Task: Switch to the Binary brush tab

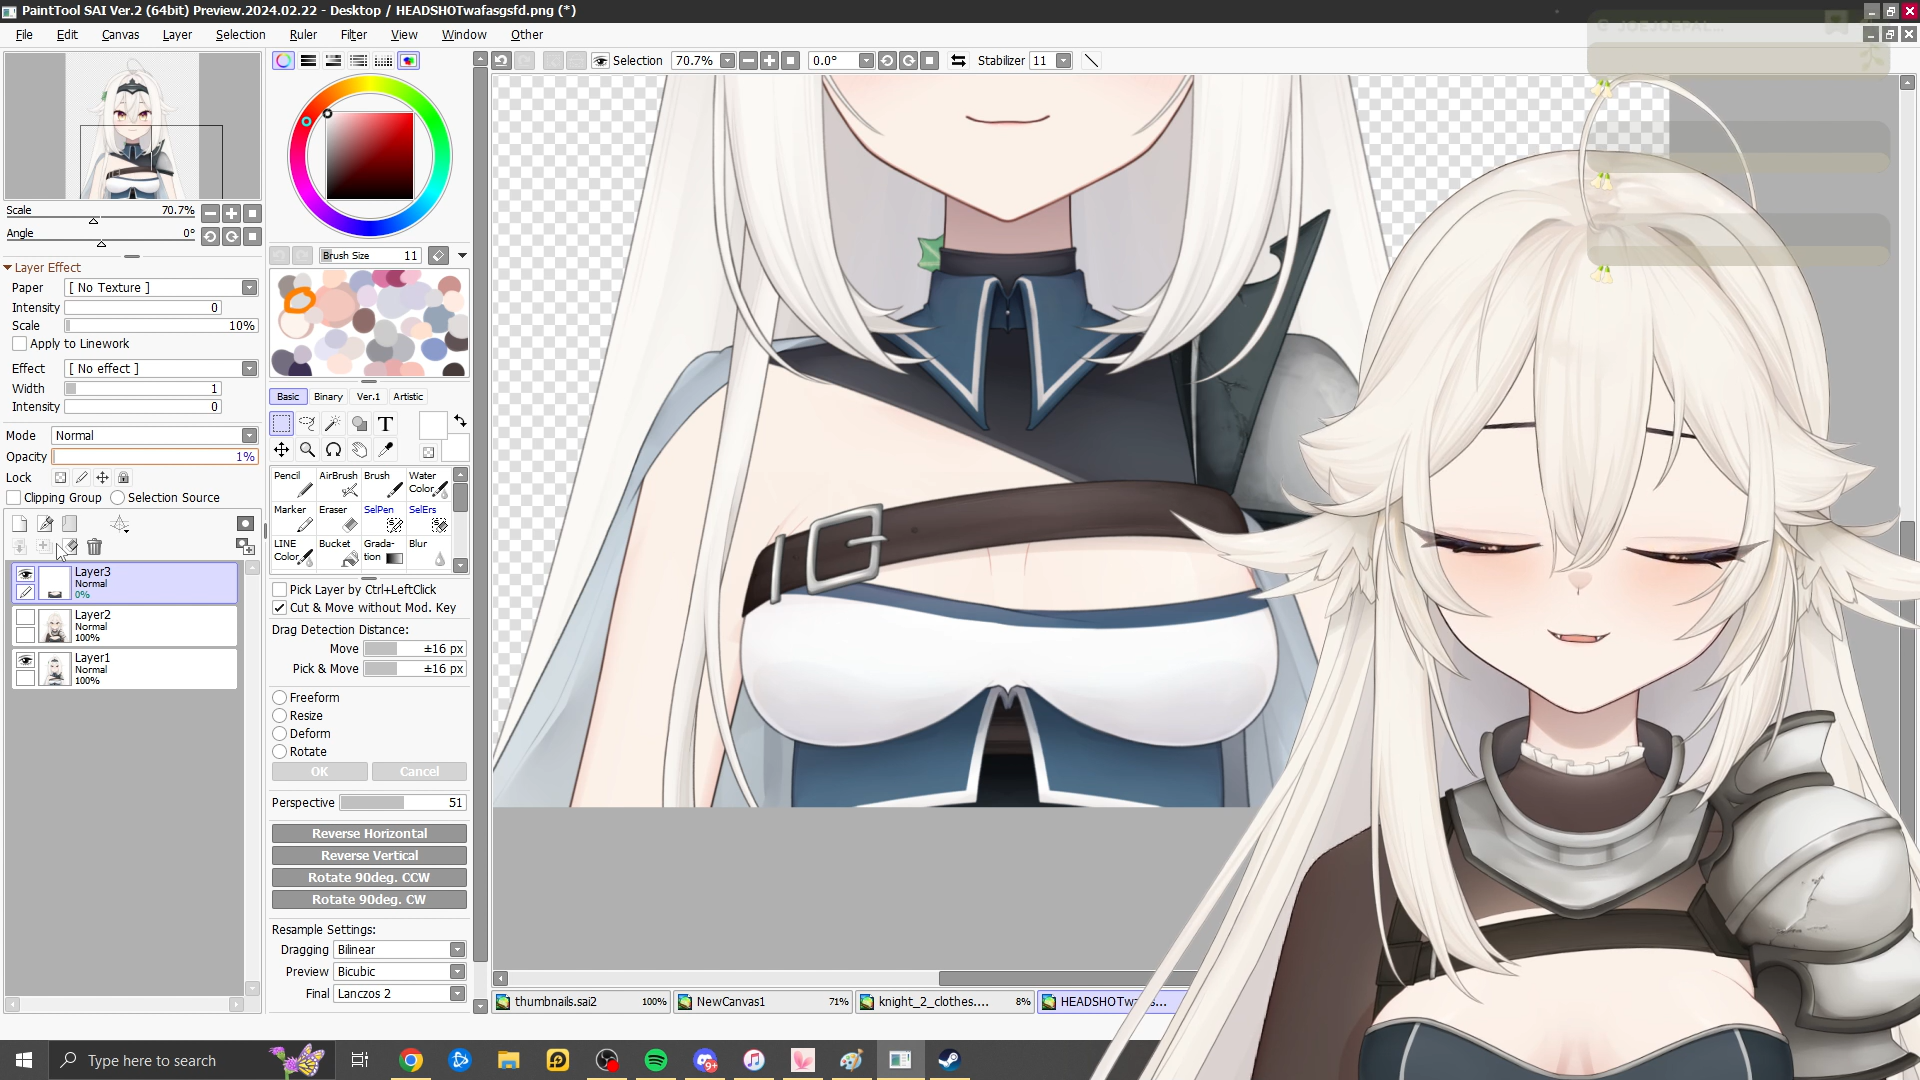Action: point(328,397)
